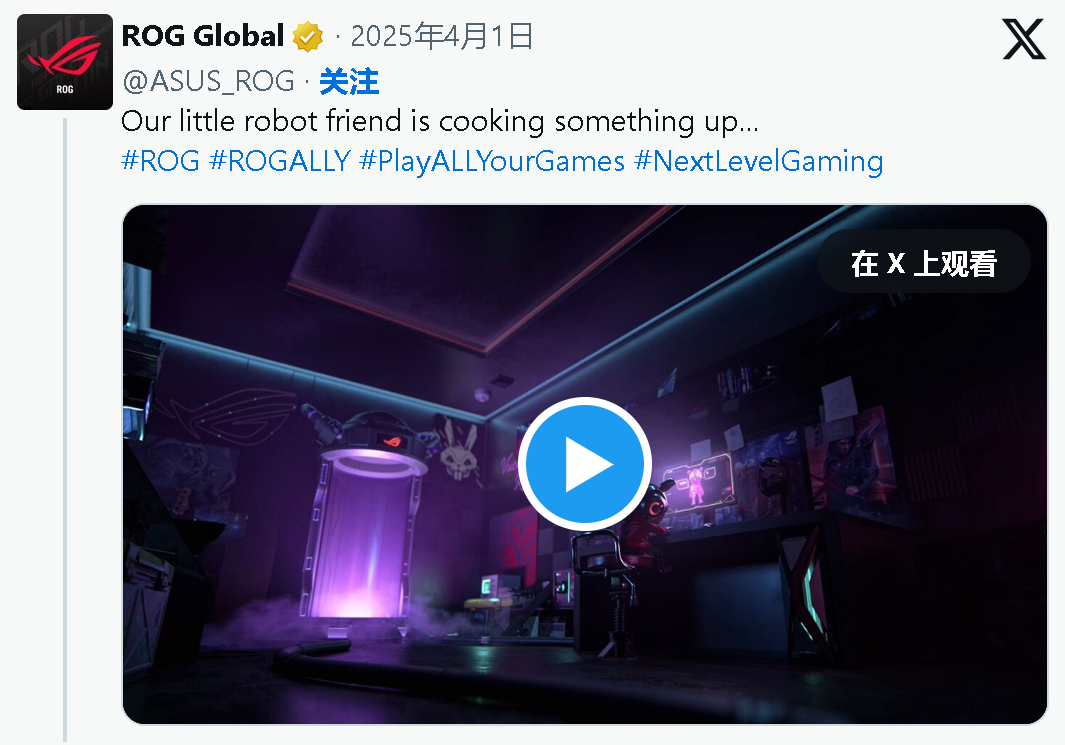
Task: Click the tweet text about robot friend
Action: [x=439, y=122]
